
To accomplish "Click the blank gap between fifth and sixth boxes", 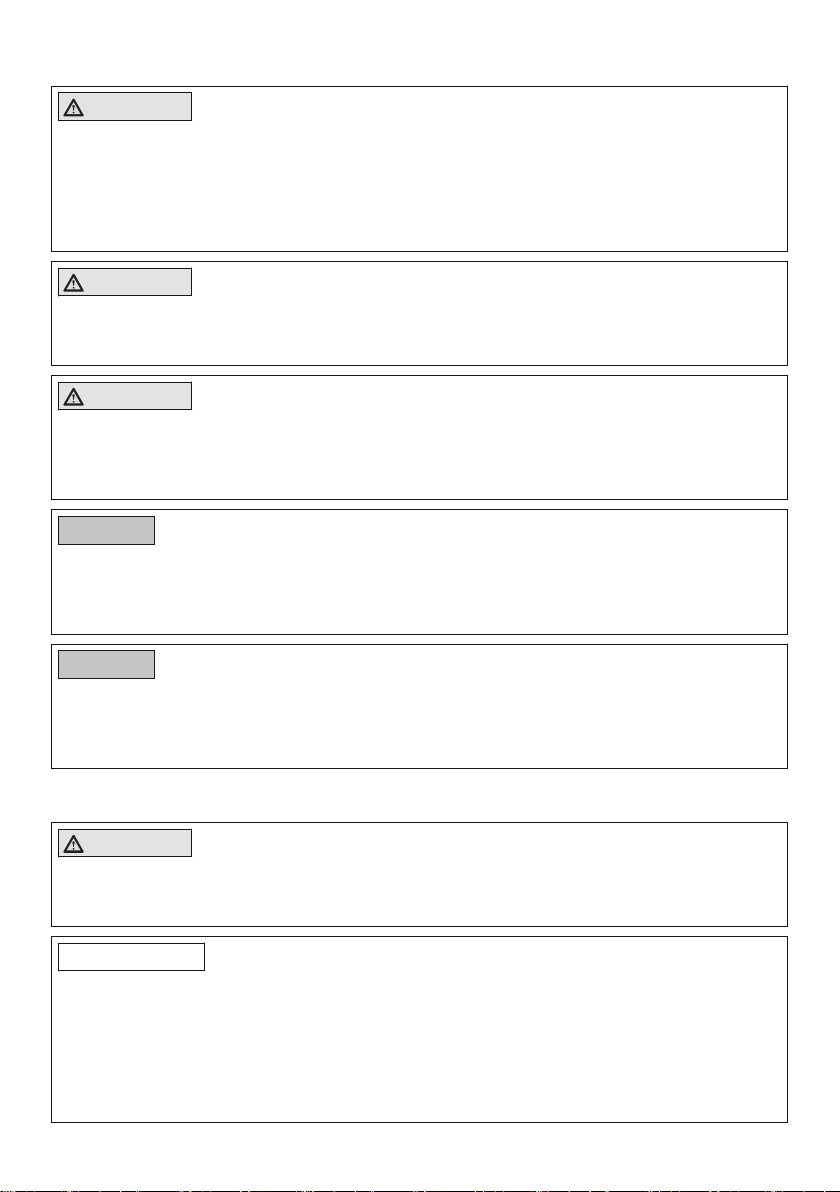I will (419, 795).
